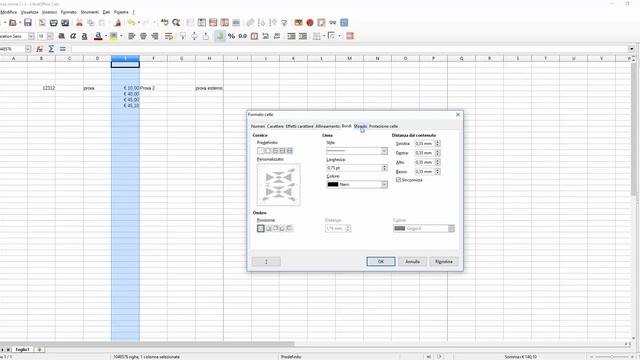The height and width of the screenshot is (360, 640).
Task: Click the Larghezza 0,75 pt field
Action: [354, 168]
